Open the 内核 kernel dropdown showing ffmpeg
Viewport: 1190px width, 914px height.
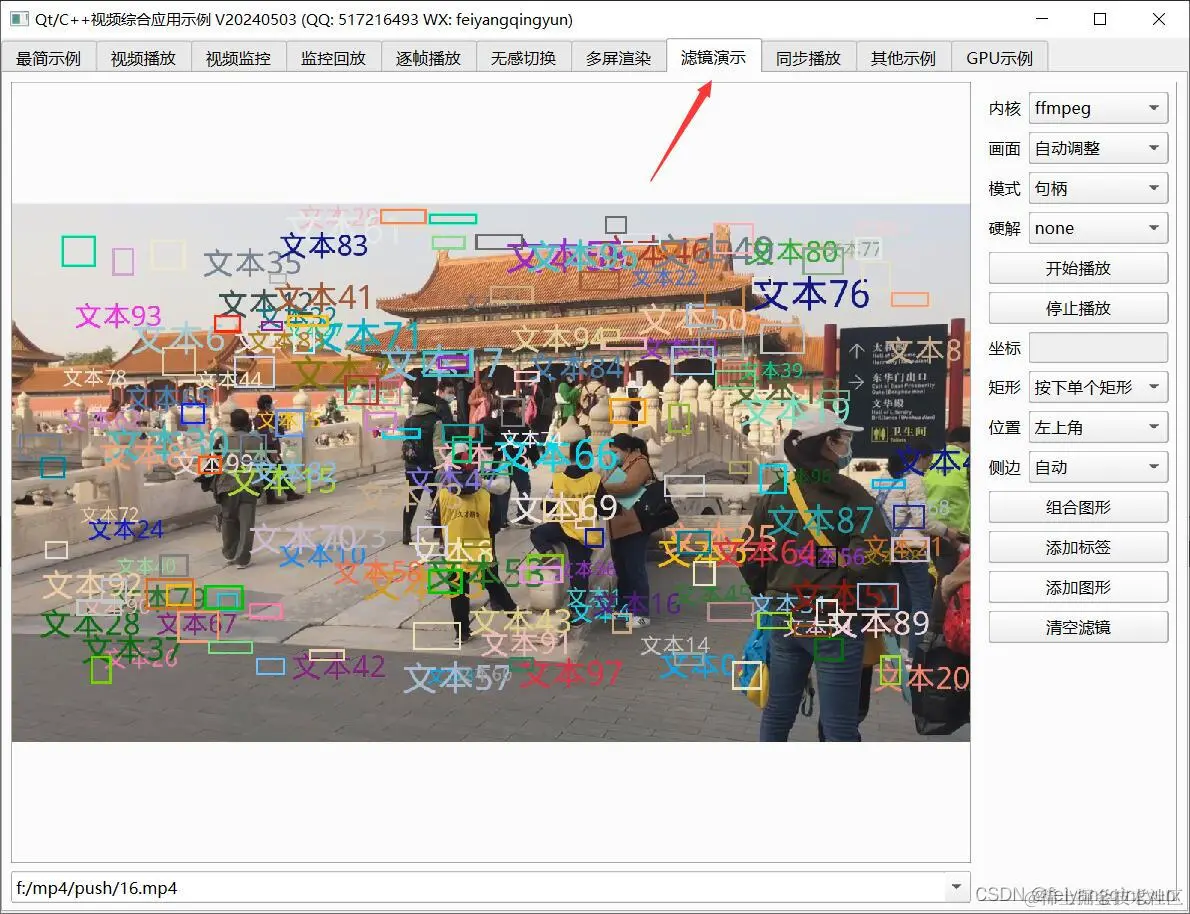coord(1097,107)
